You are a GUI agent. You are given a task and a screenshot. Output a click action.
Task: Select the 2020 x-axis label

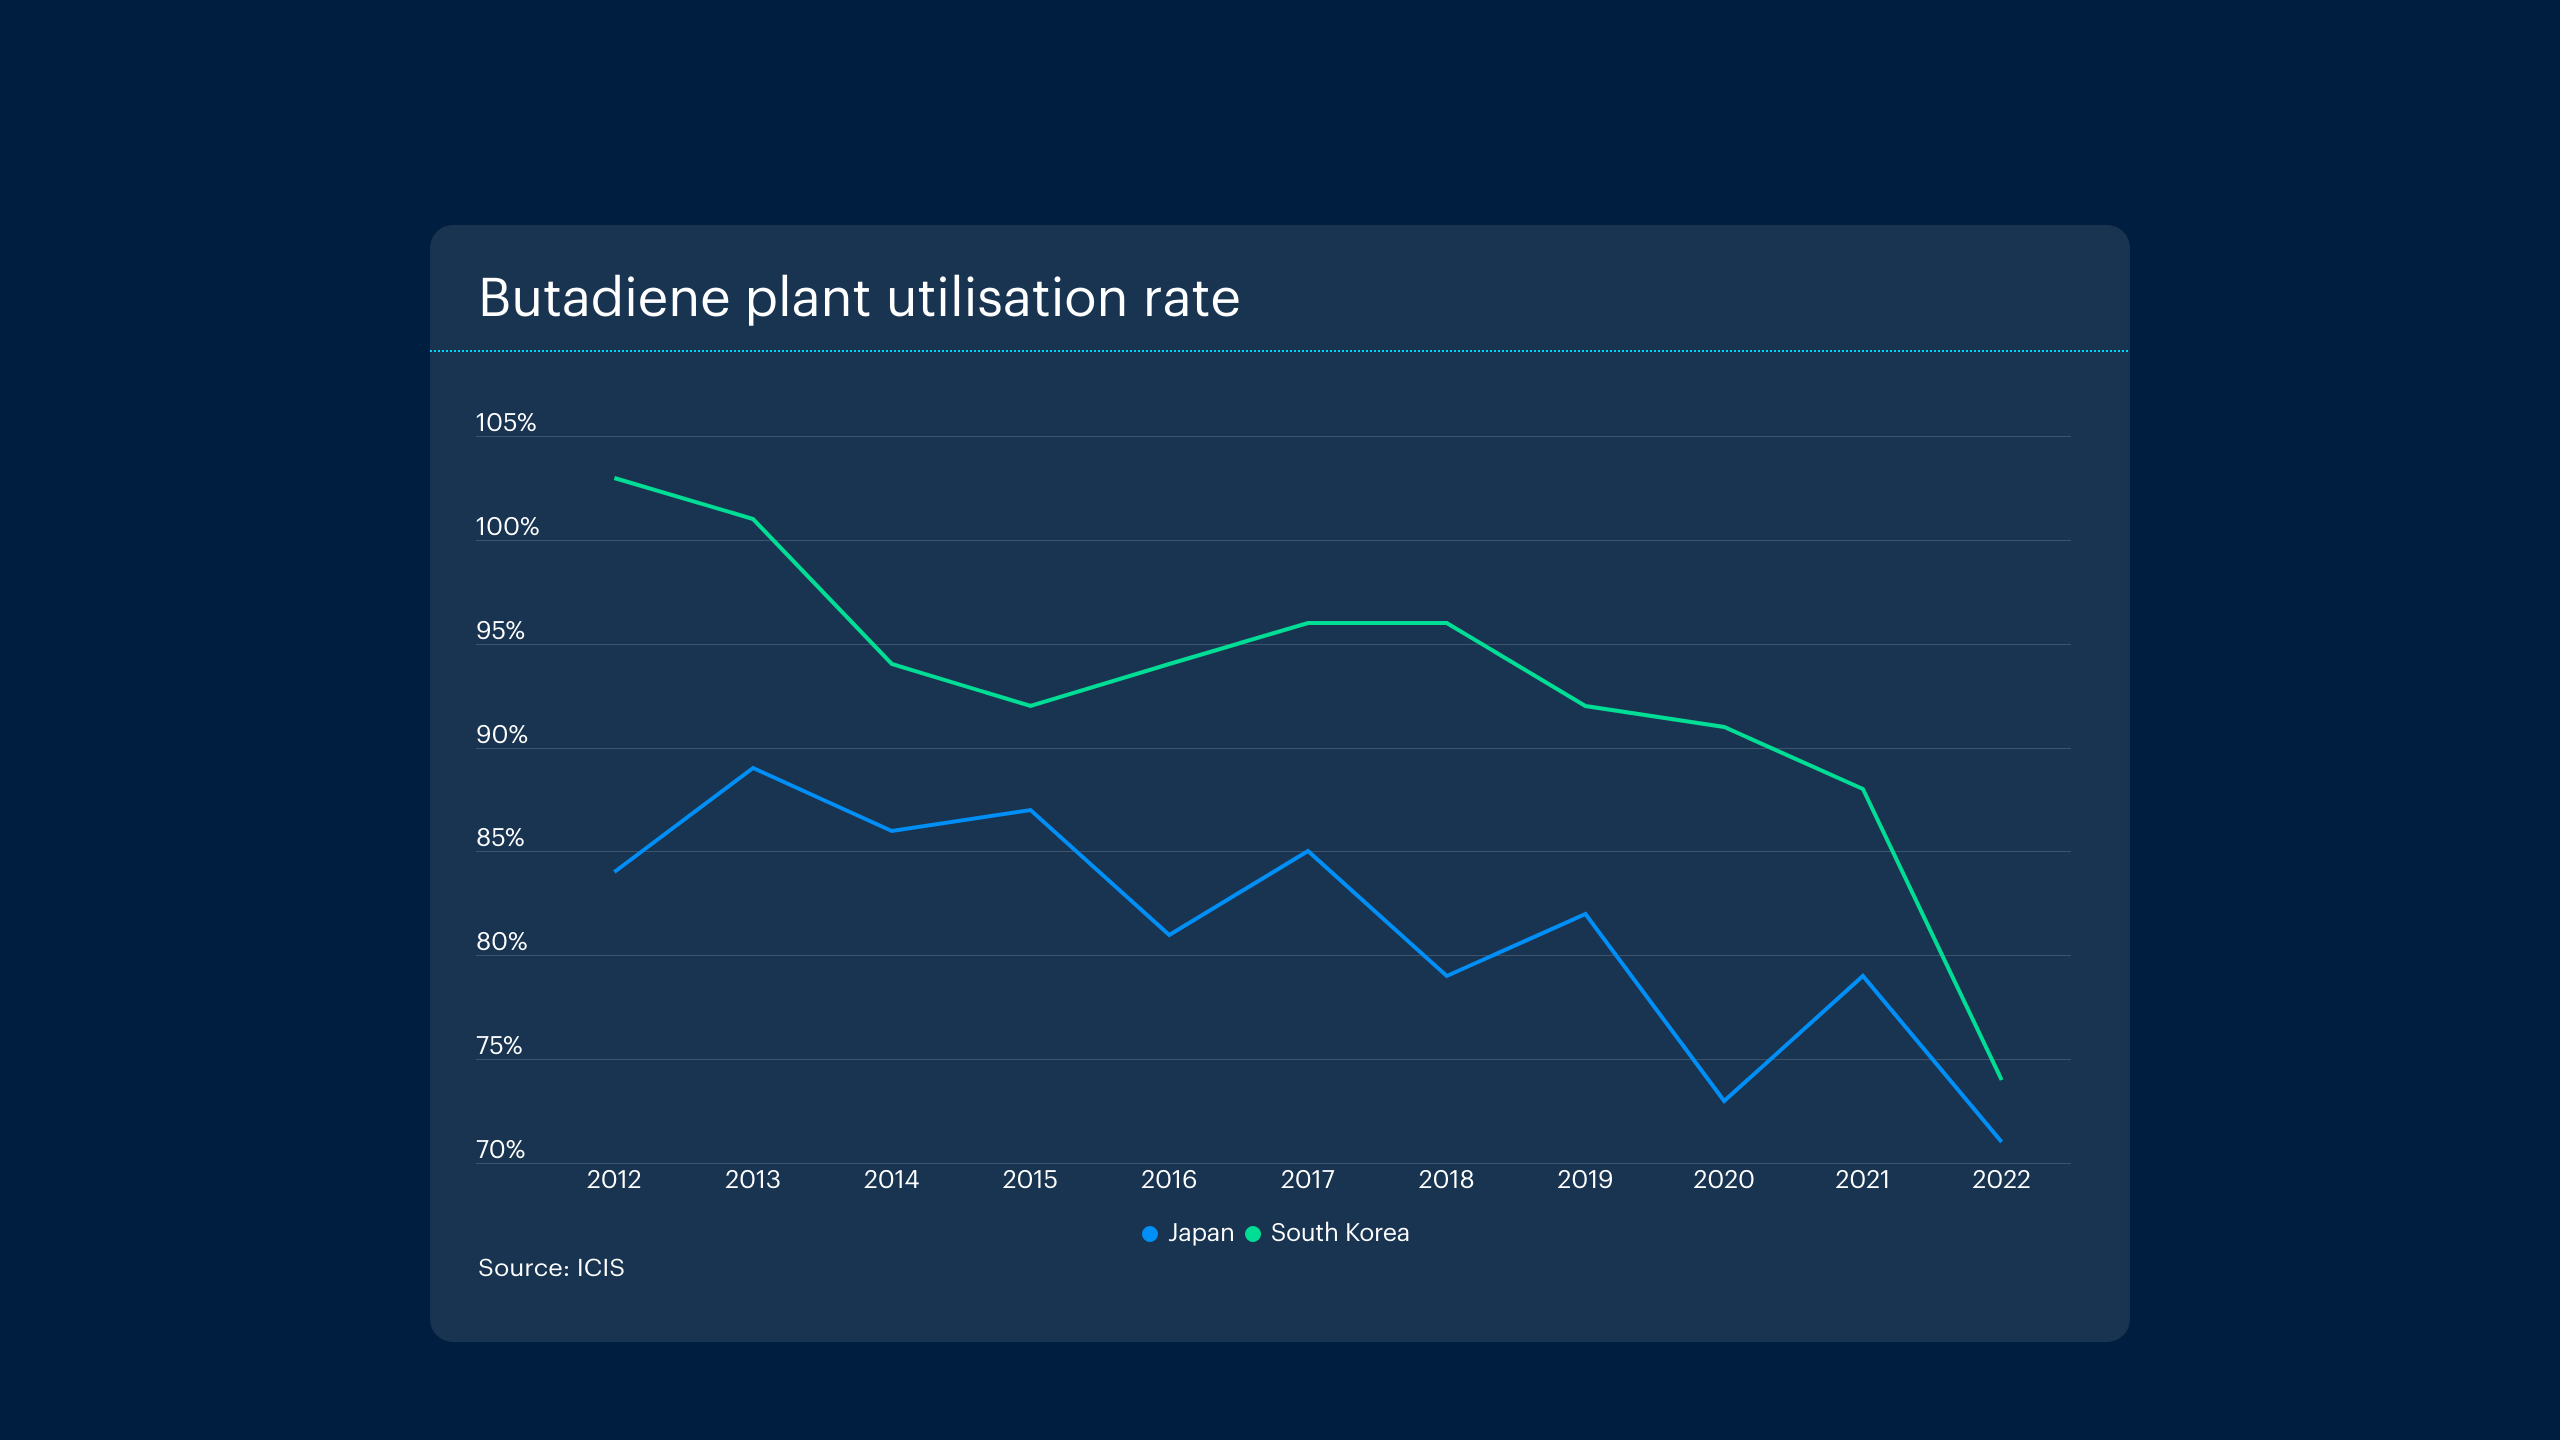[1723, 1180]
